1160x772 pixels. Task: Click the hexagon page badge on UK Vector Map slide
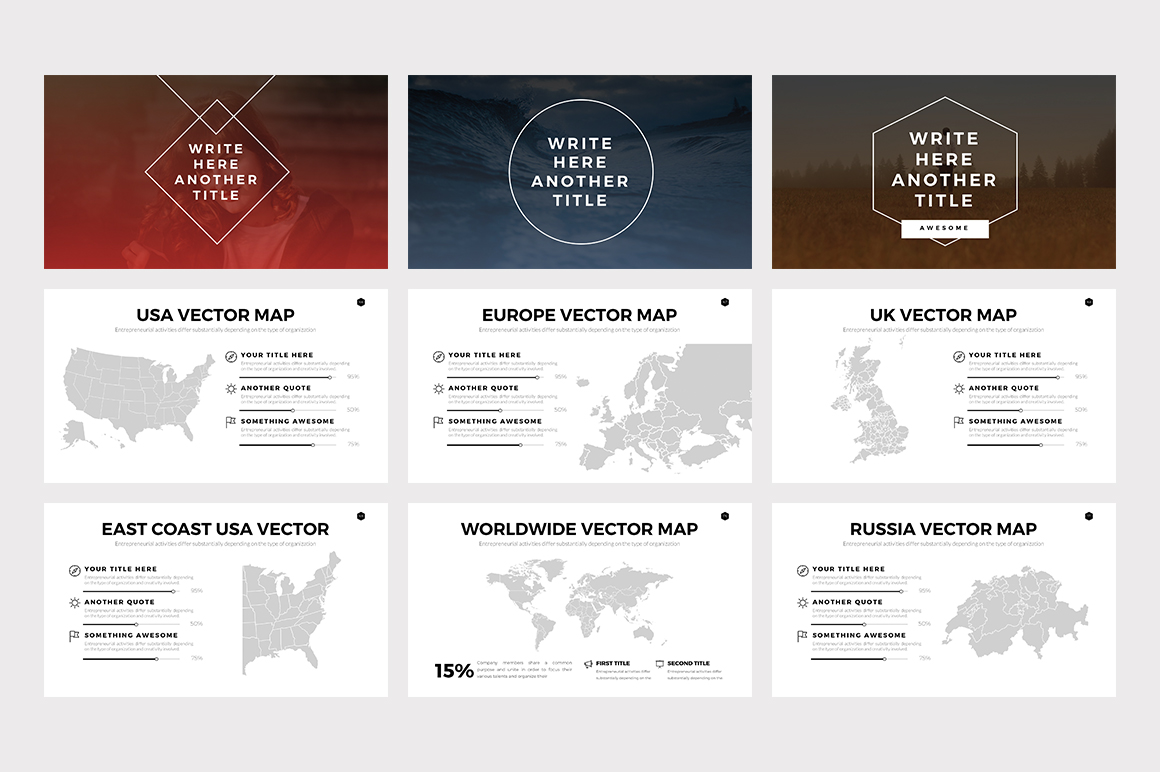pyautogui.click(x=1089, y=302)
